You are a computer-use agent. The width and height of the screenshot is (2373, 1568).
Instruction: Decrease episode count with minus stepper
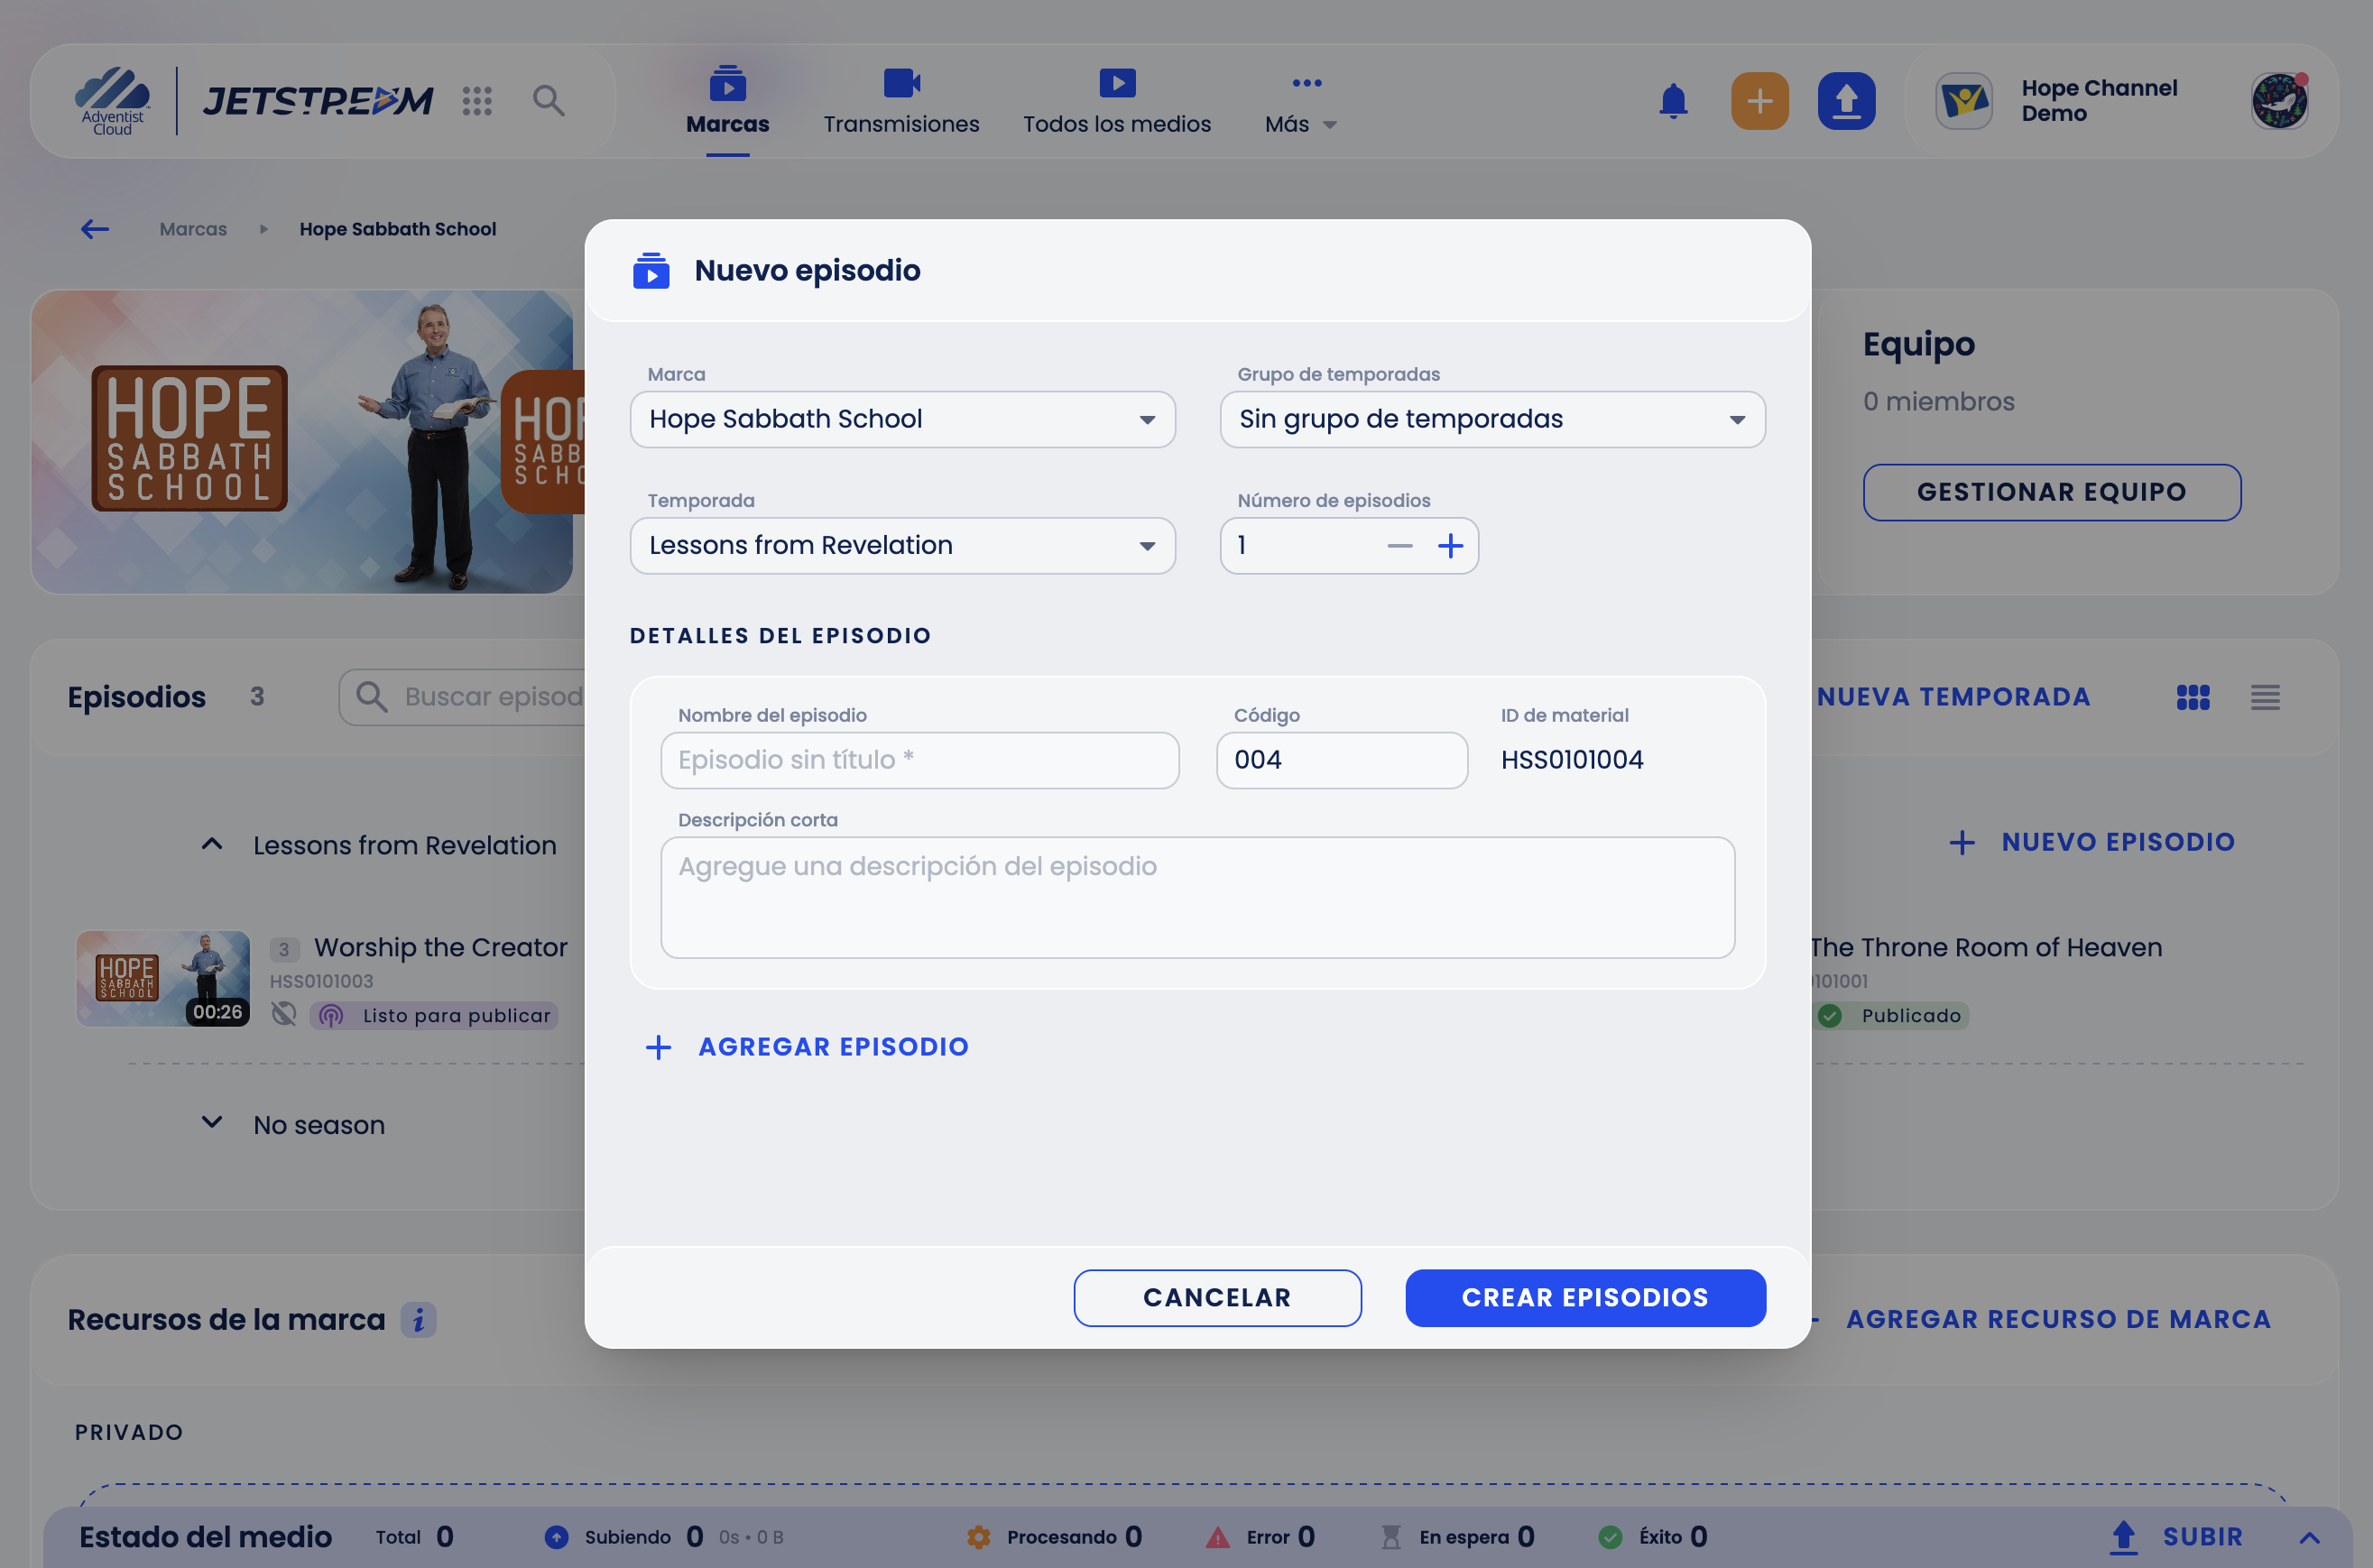coord(1400,546)
